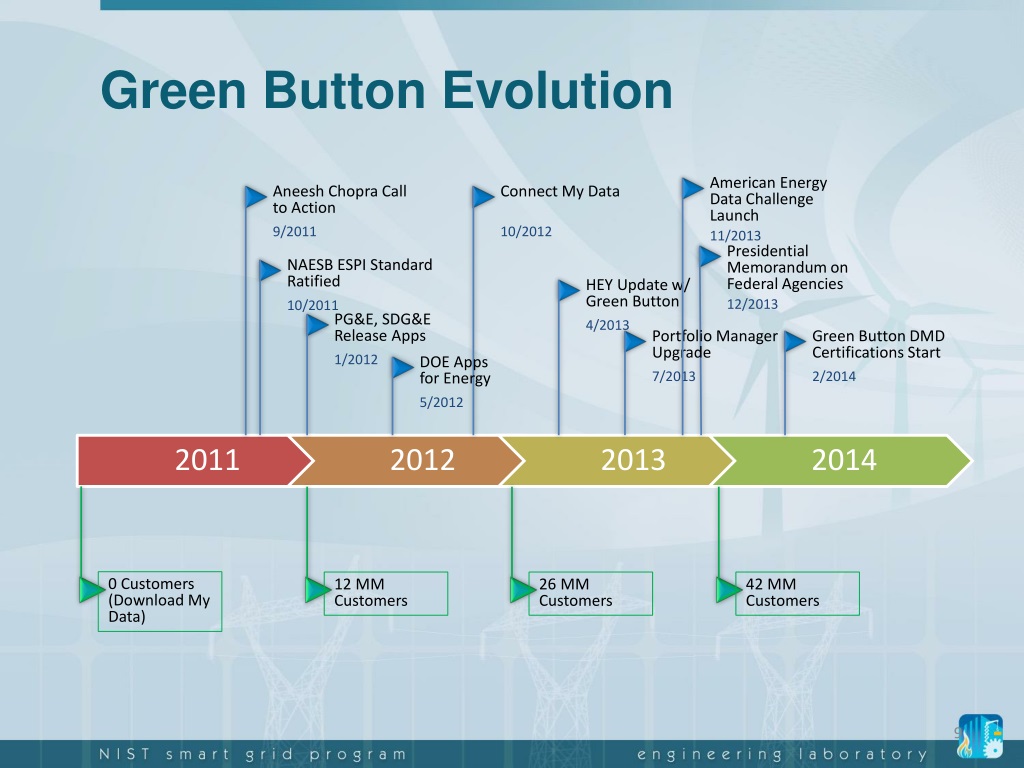Click the HEY Update w/ Green Button text
Viewport: 1024px width, 768px height.
(637, 293)
